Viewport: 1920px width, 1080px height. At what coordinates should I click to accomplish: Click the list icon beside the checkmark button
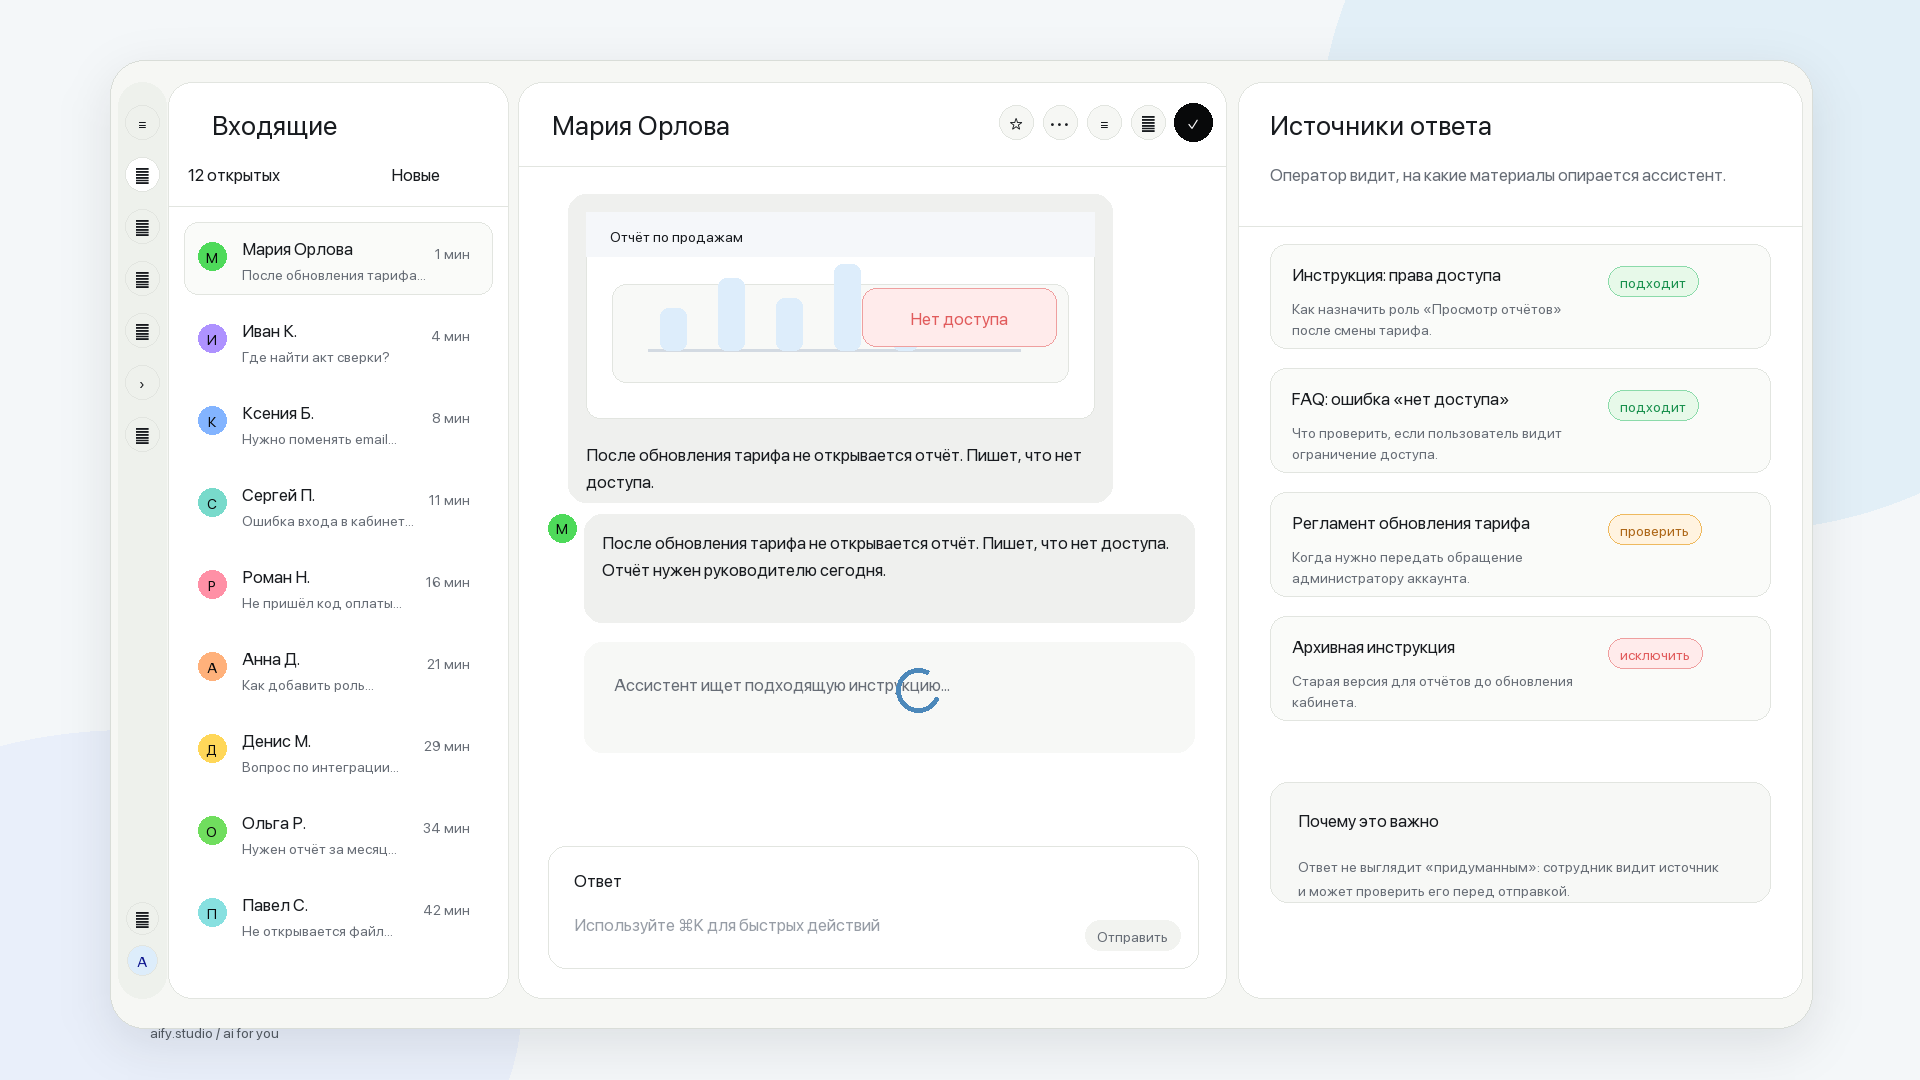[x=1148, y=124]
